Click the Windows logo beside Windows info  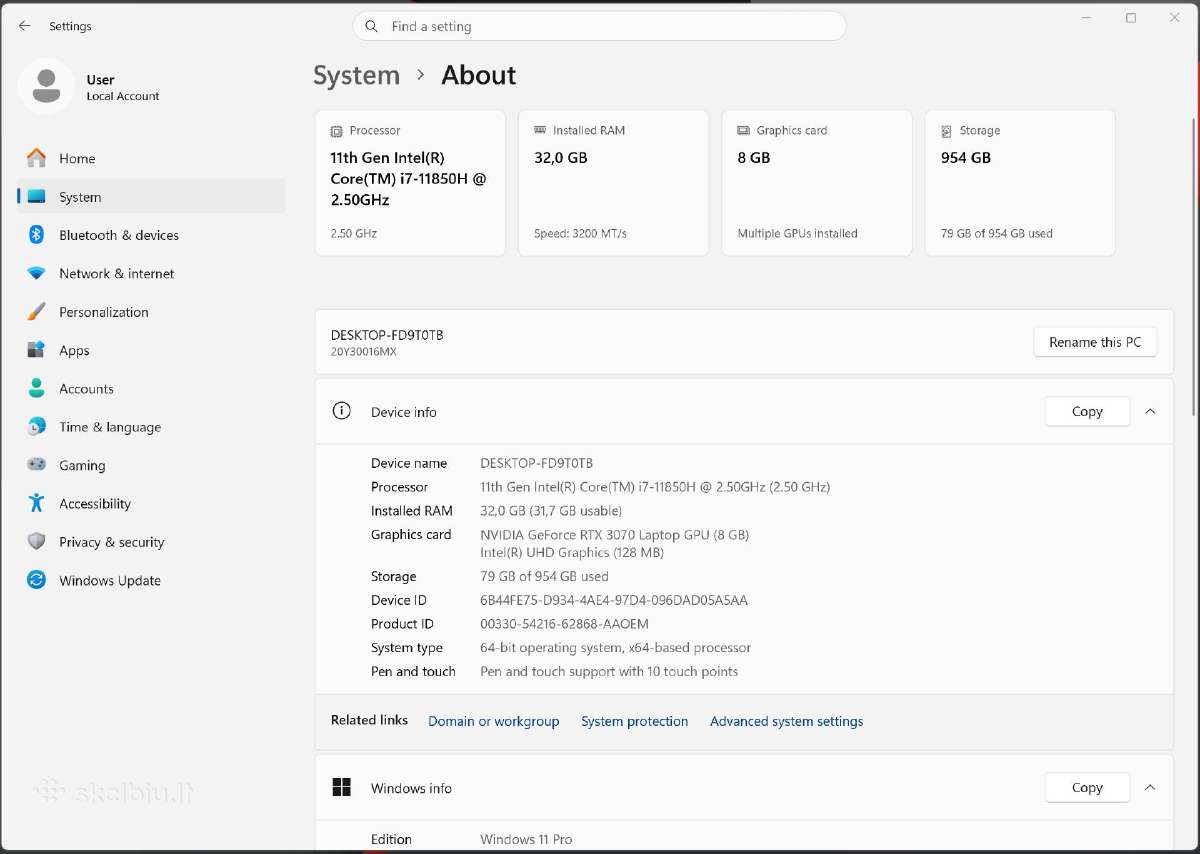click(342, 788)
